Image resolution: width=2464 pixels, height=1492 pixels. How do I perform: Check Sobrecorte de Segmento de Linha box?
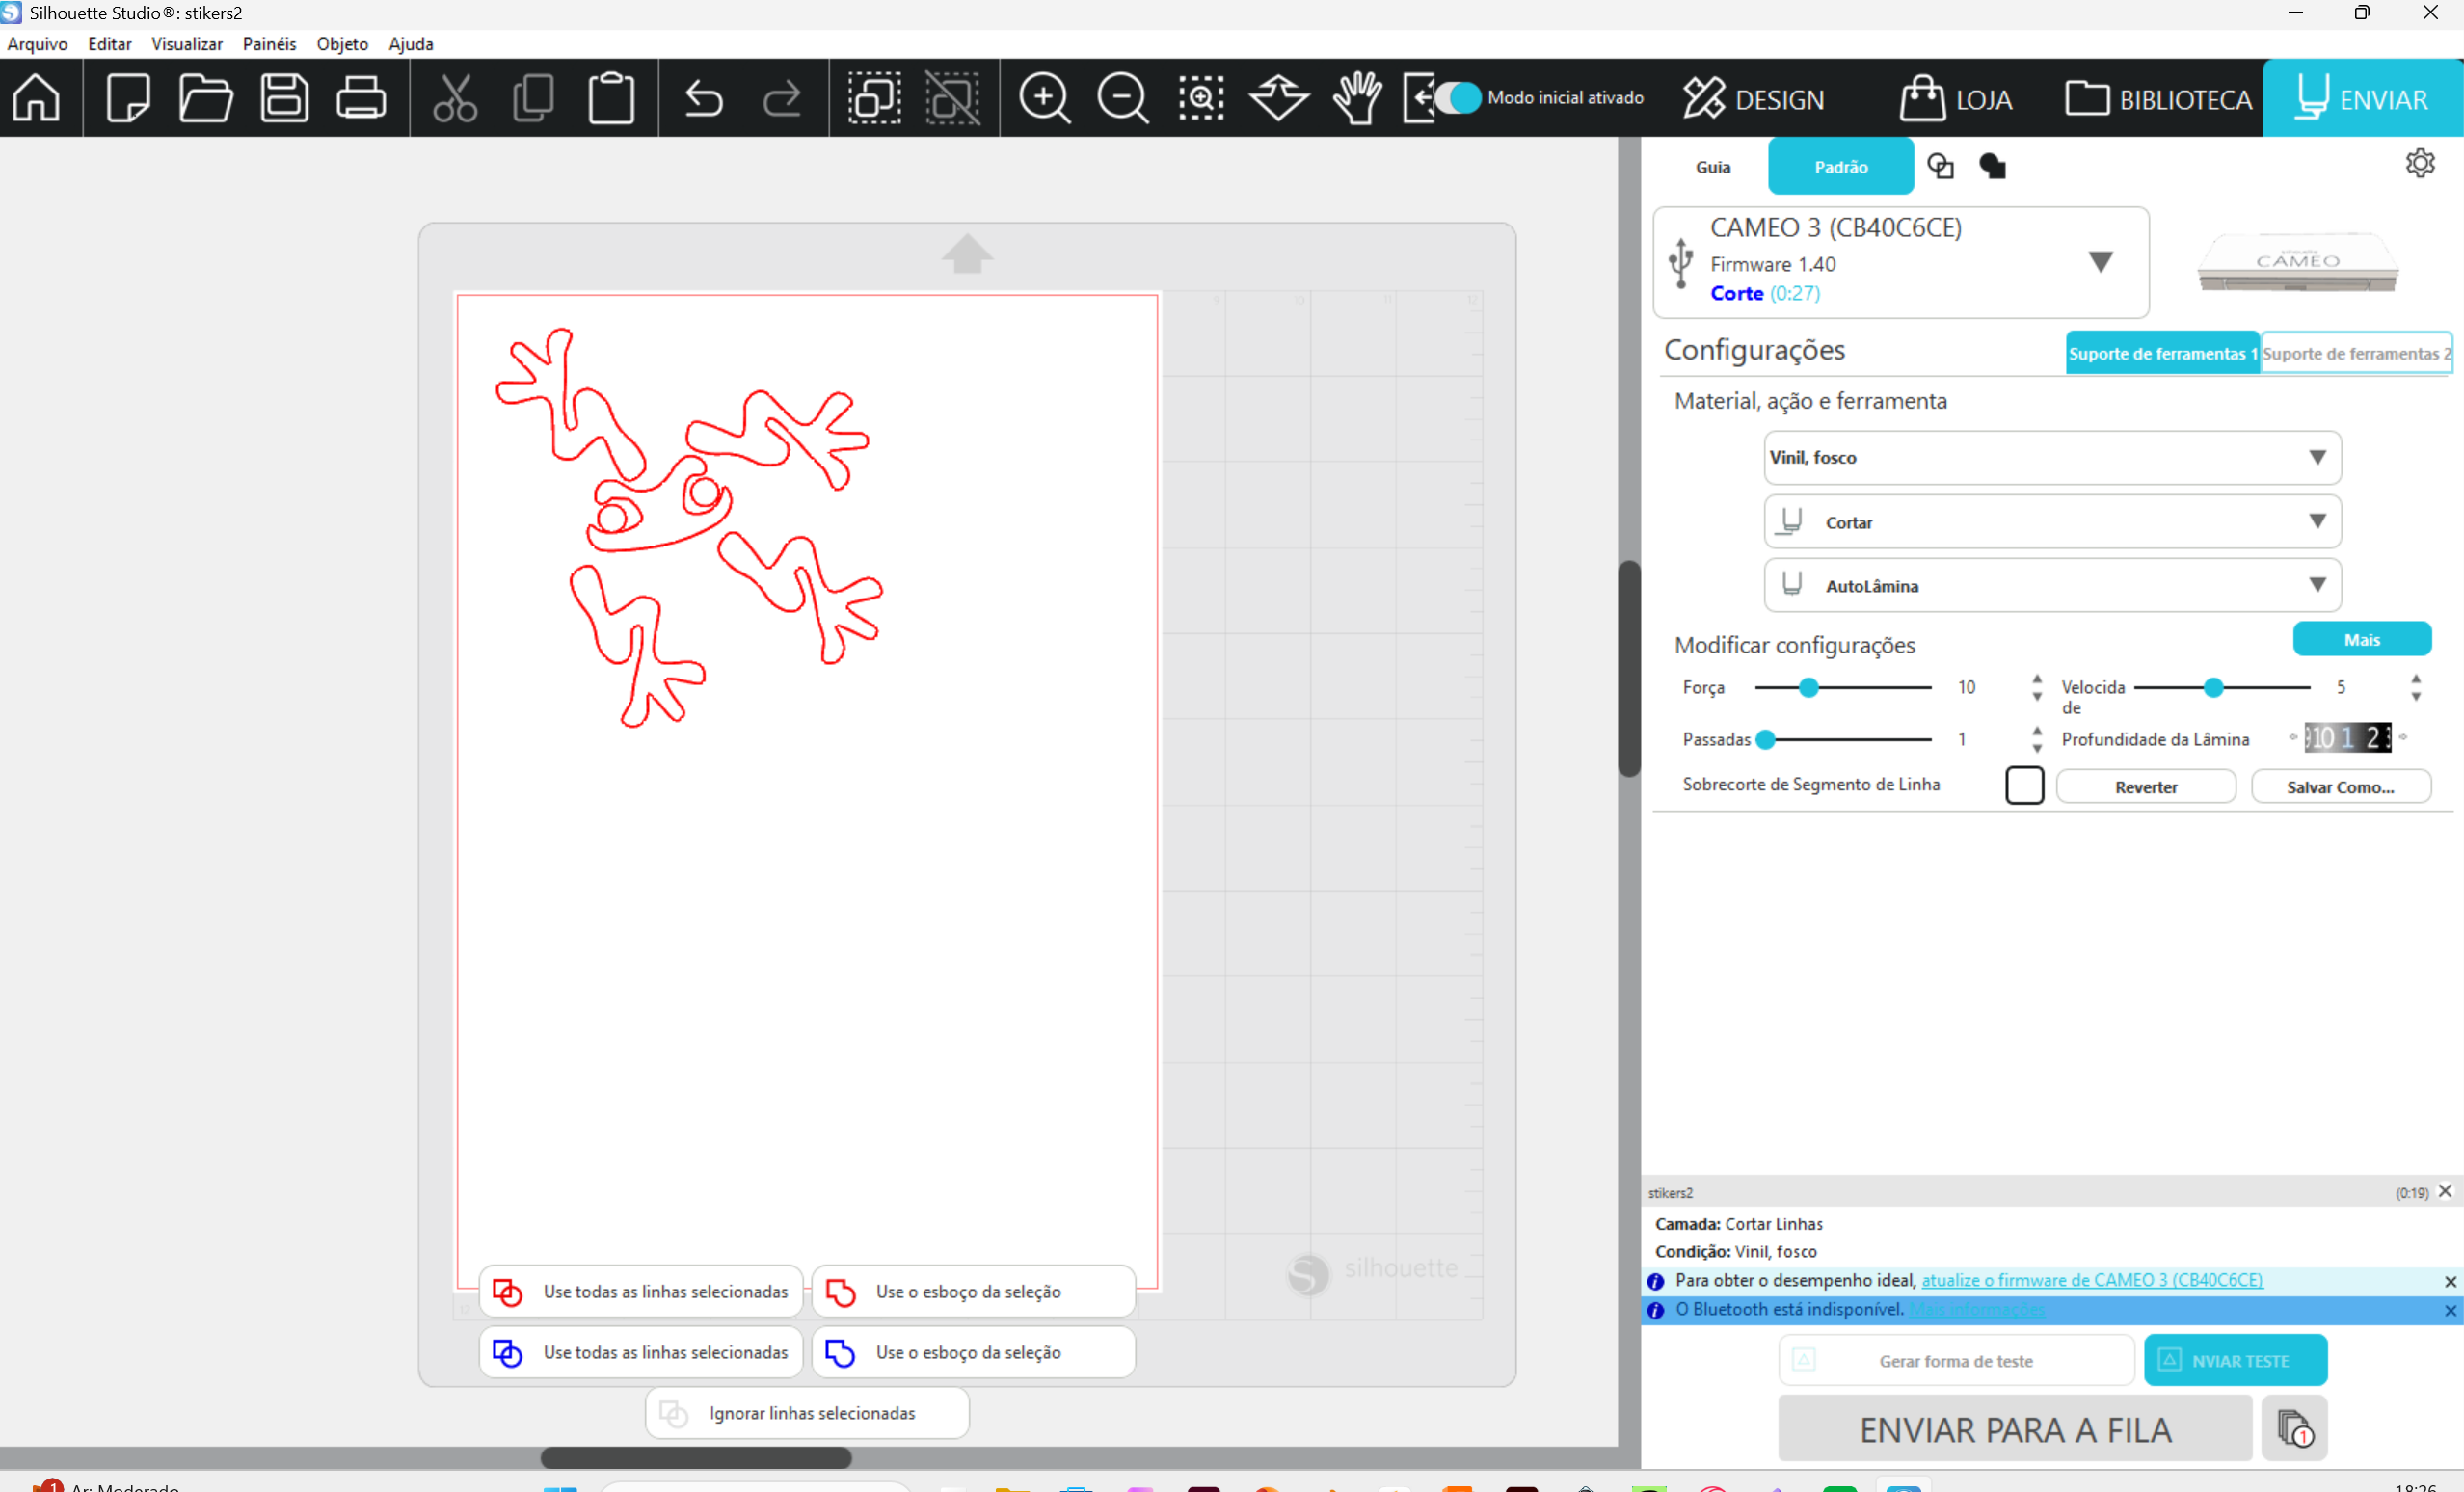coord(2024,785)
